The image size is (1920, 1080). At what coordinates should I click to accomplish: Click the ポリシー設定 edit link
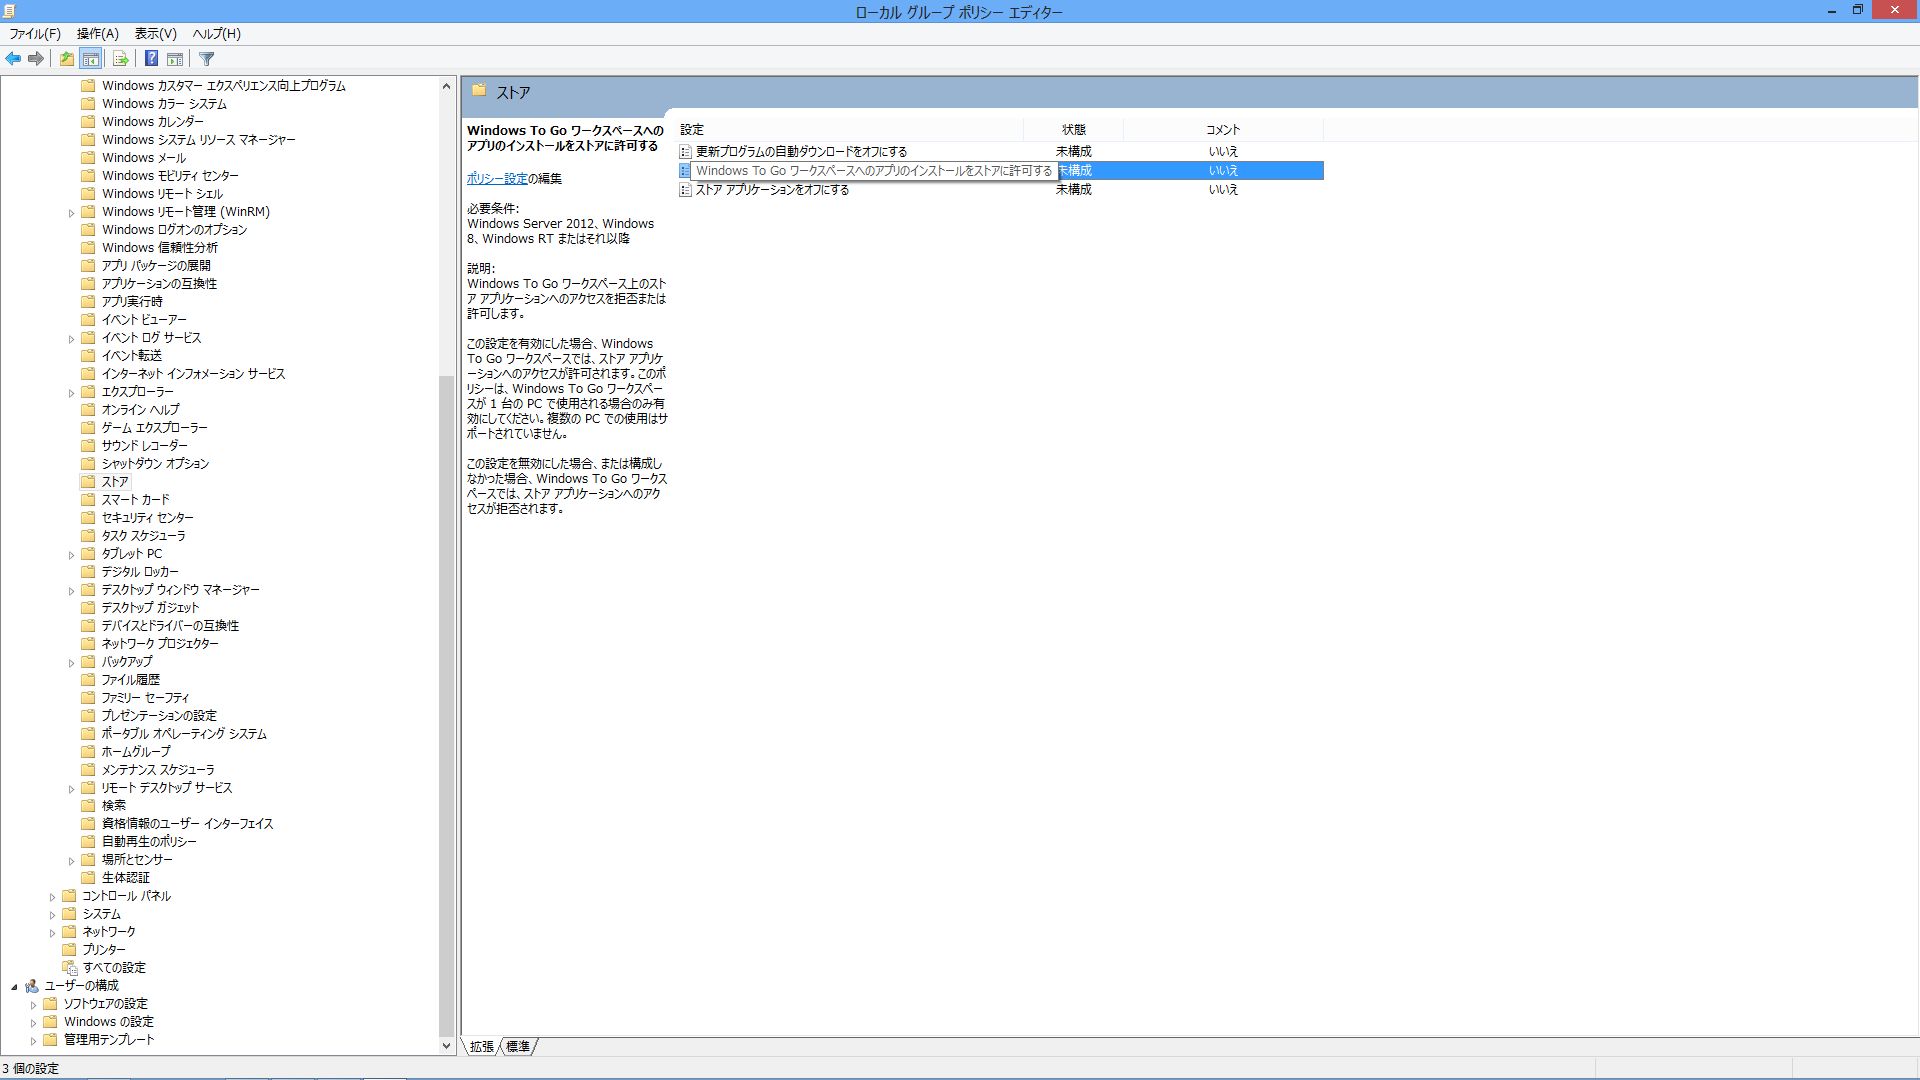click(x=496, y=179)
